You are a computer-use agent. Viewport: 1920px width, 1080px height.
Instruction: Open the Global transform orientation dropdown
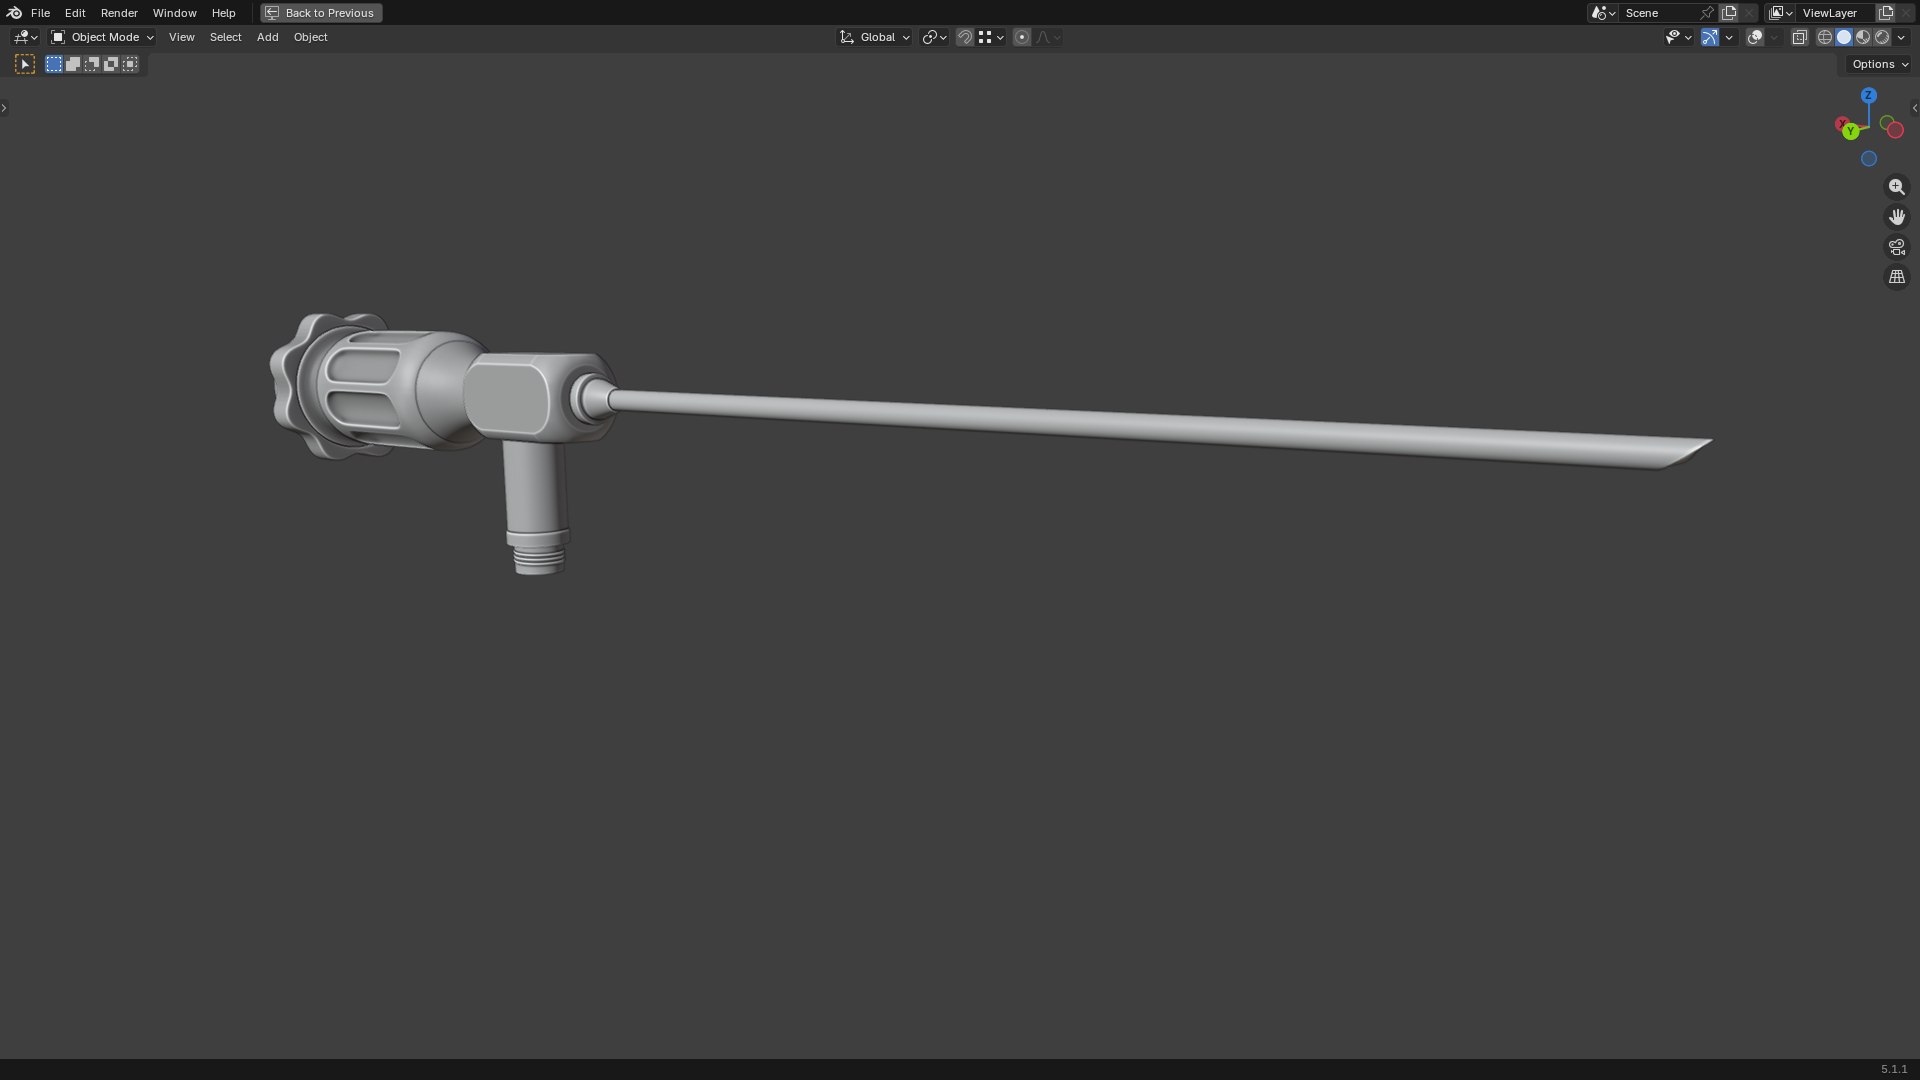(875, 37)
